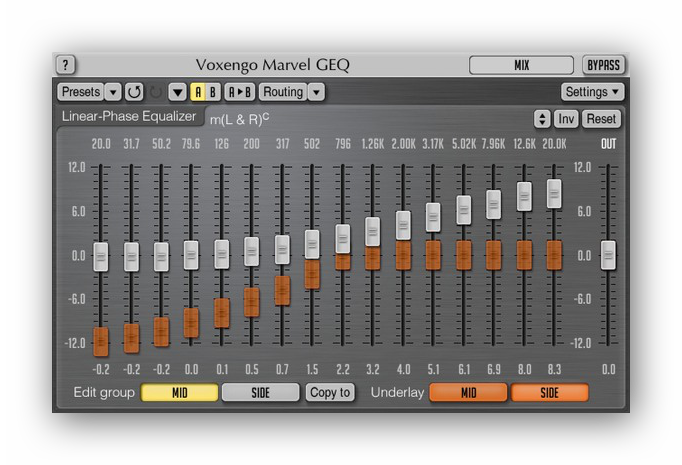Click the Inv button
Screen dimensions: 682x465
566,119
